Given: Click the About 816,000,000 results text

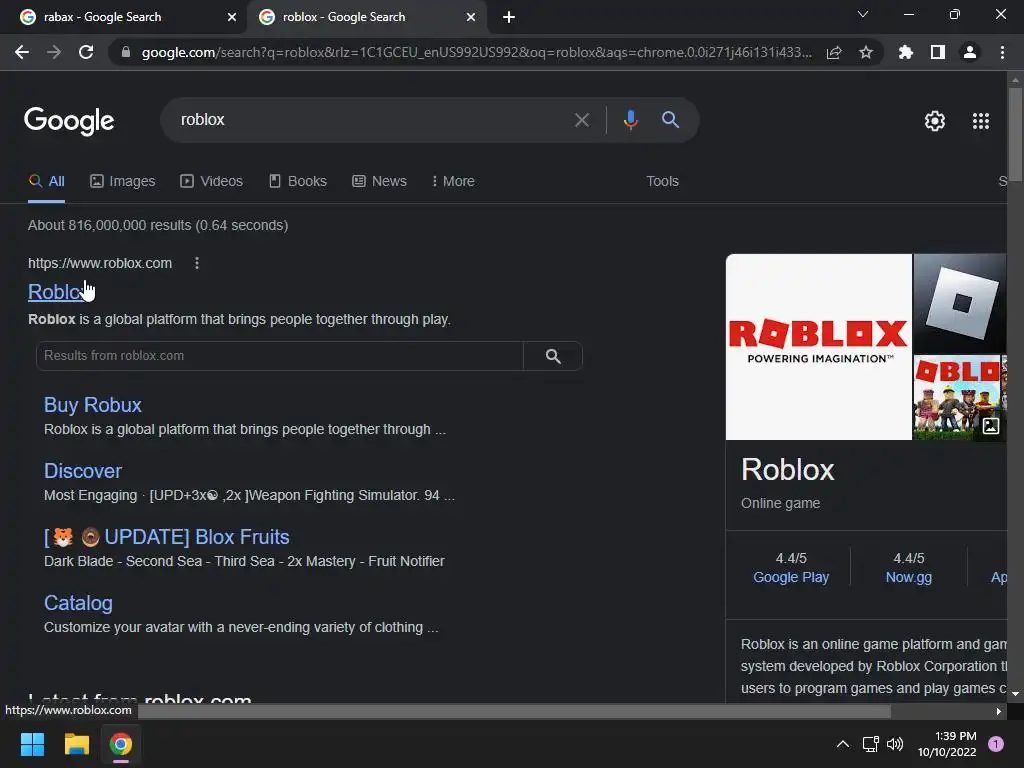Looking at the screenshot, I should click(158, 225).
